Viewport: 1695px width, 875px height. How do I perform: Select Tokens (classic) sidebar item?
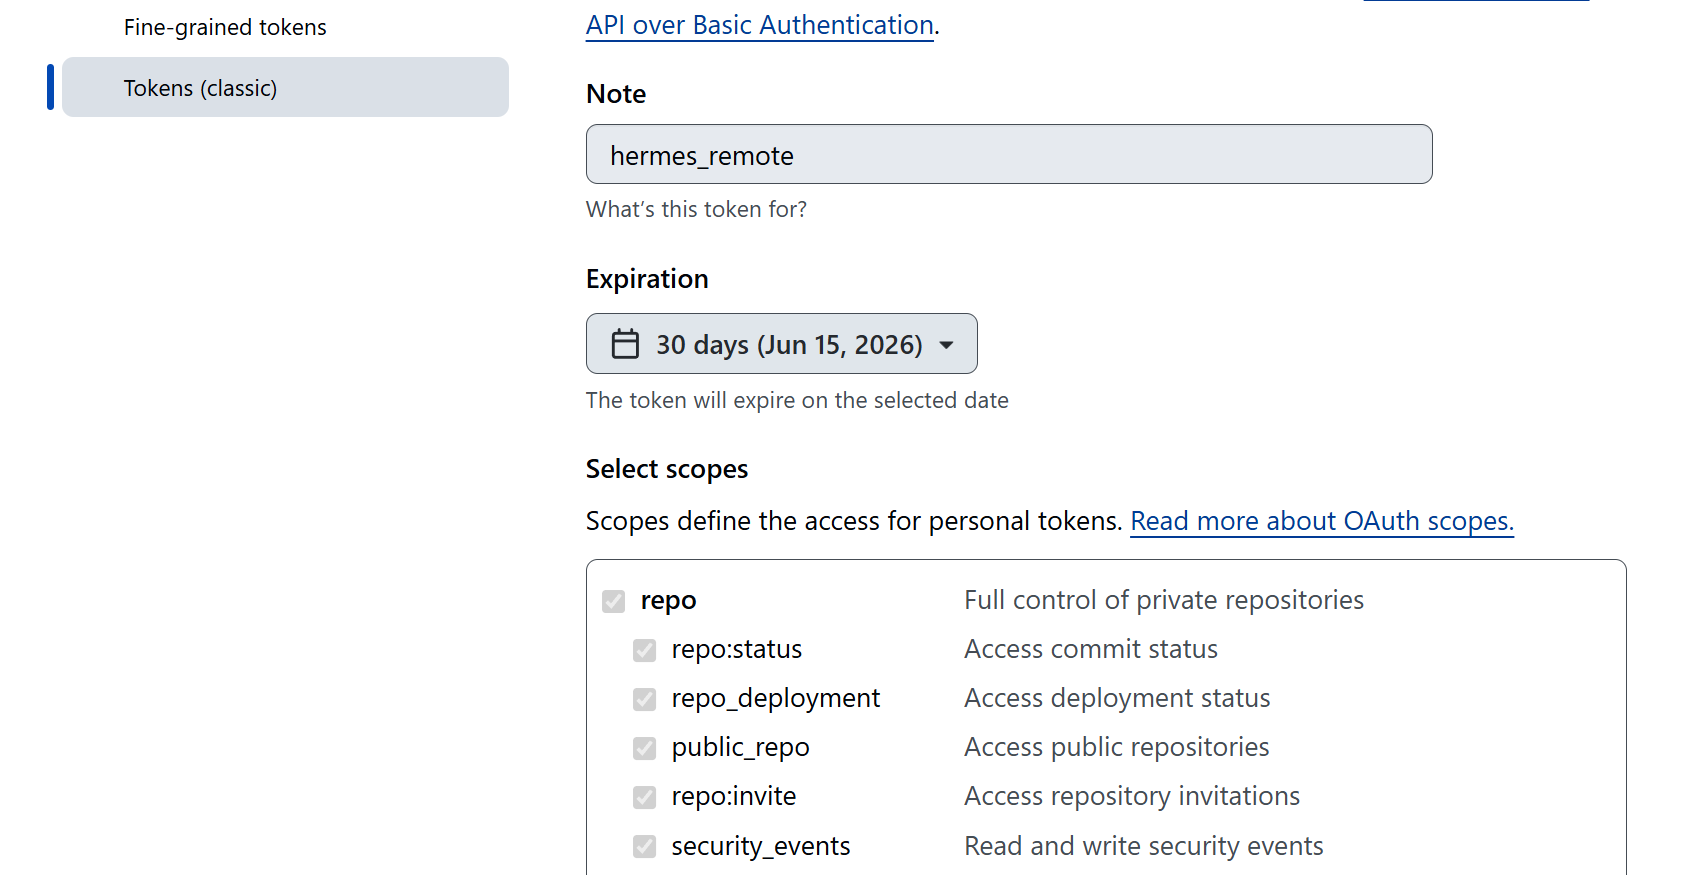285,87
